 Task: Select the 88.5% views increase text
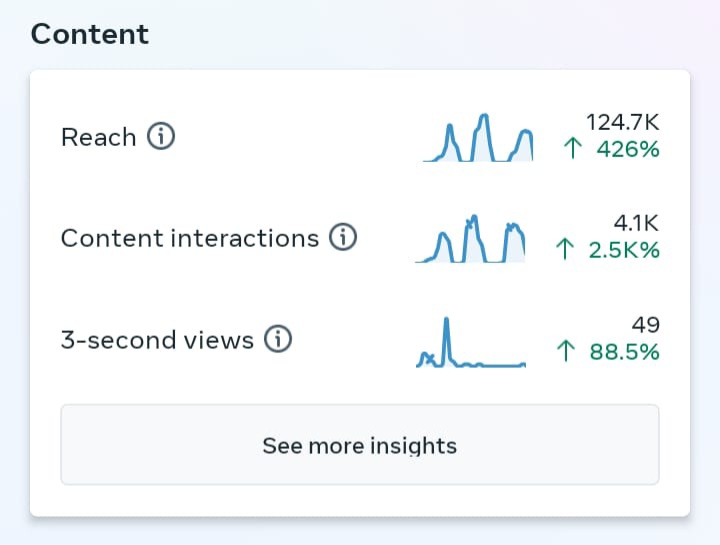pos(624,352)
